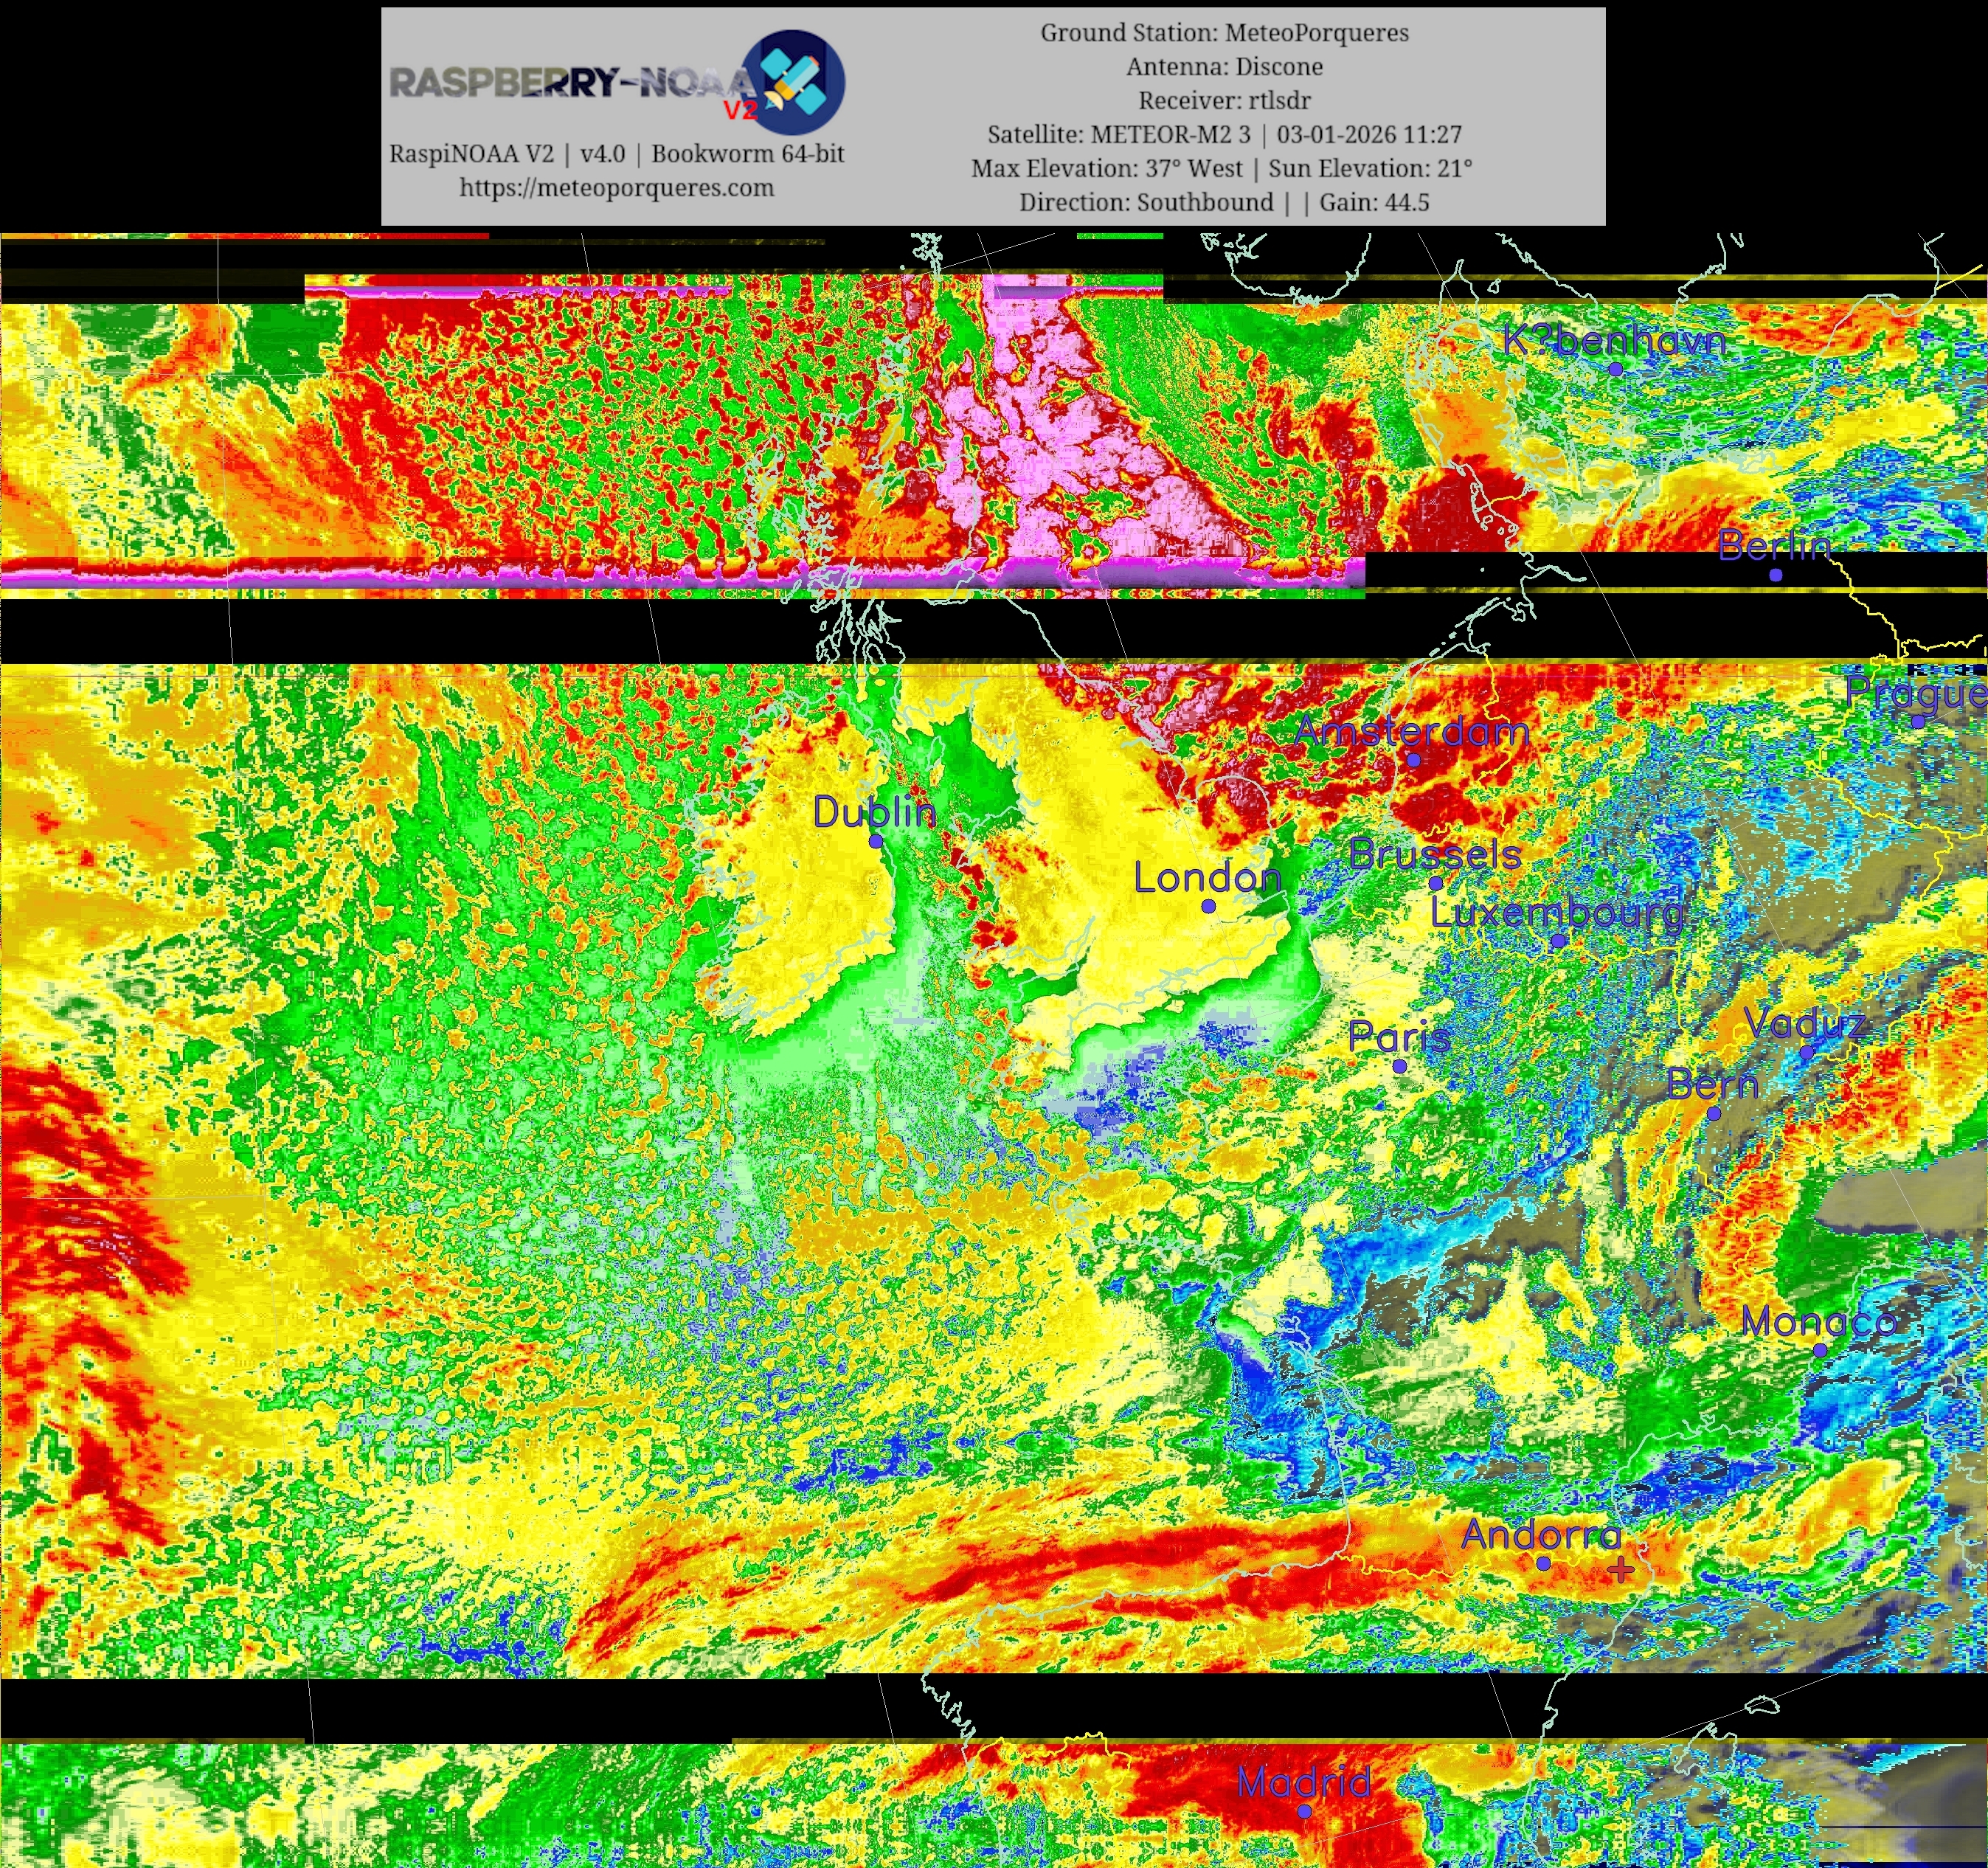Click the Vaduz city label
This screenshot has width=1988, height=1868.
(x=1804, y=1023)
